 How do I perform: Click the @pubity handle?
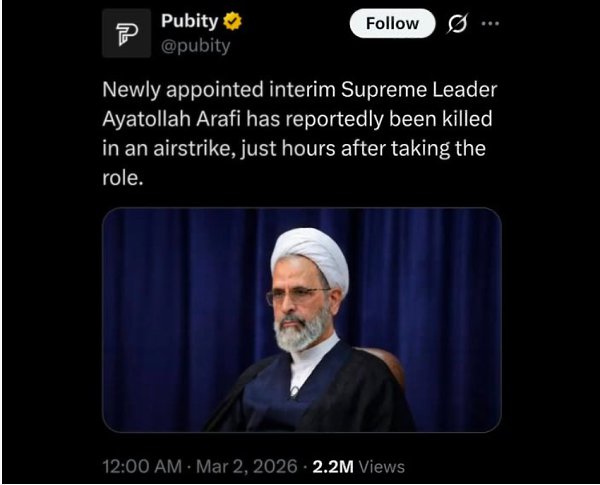(x=193, y=44)
